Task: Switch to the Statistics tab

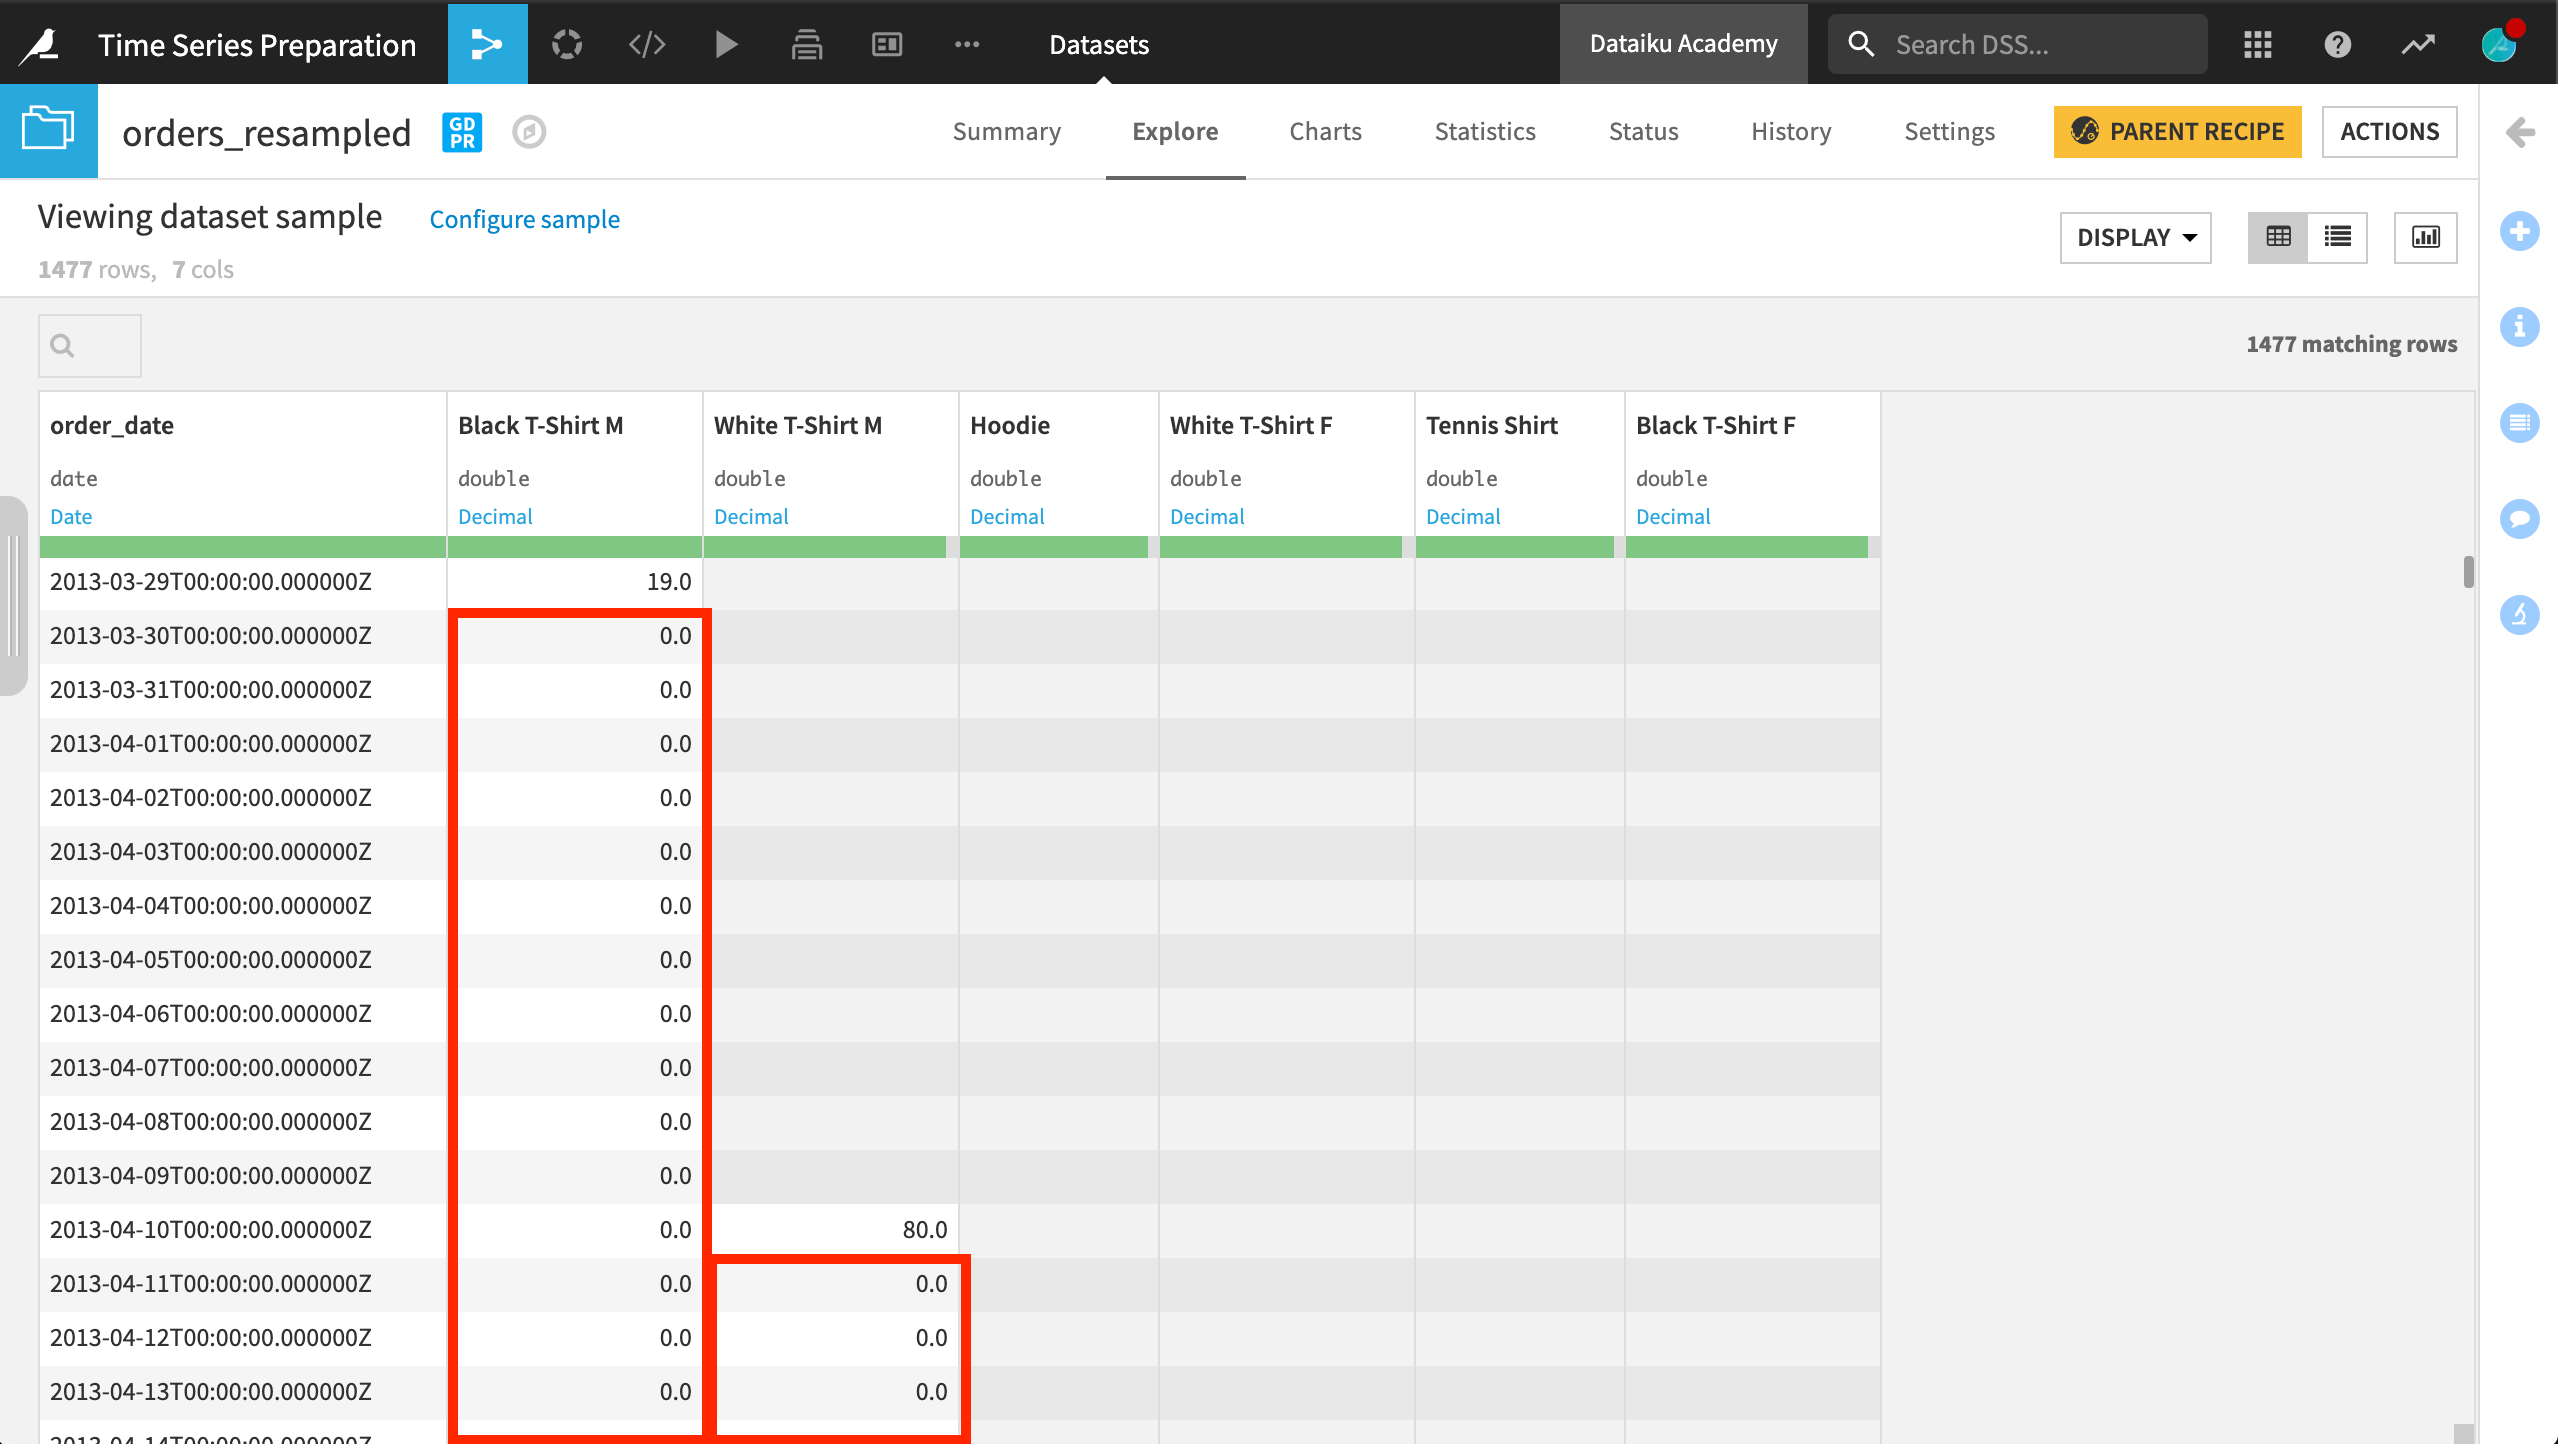Action: [1484, 131]
